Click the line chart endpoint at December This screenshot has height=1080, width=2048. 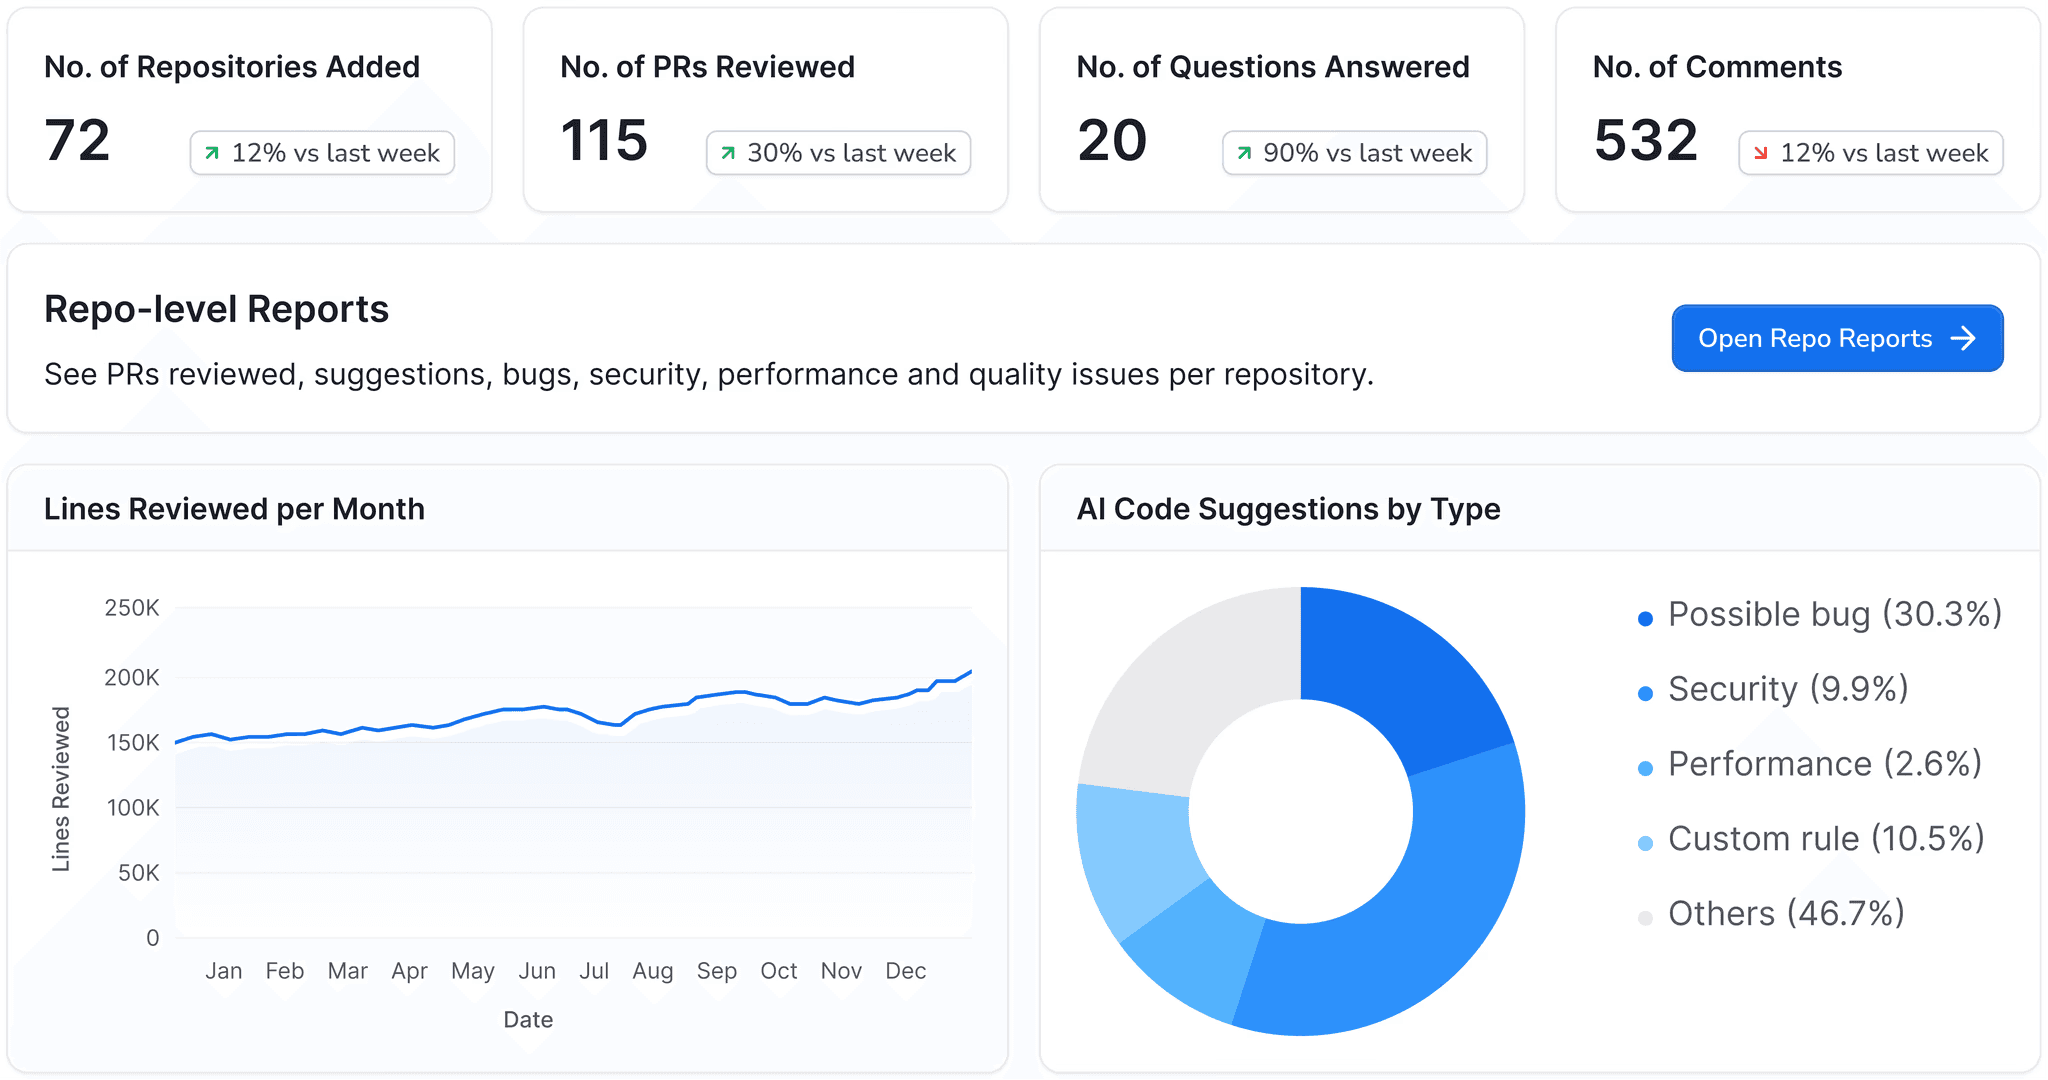click(970, 672)
